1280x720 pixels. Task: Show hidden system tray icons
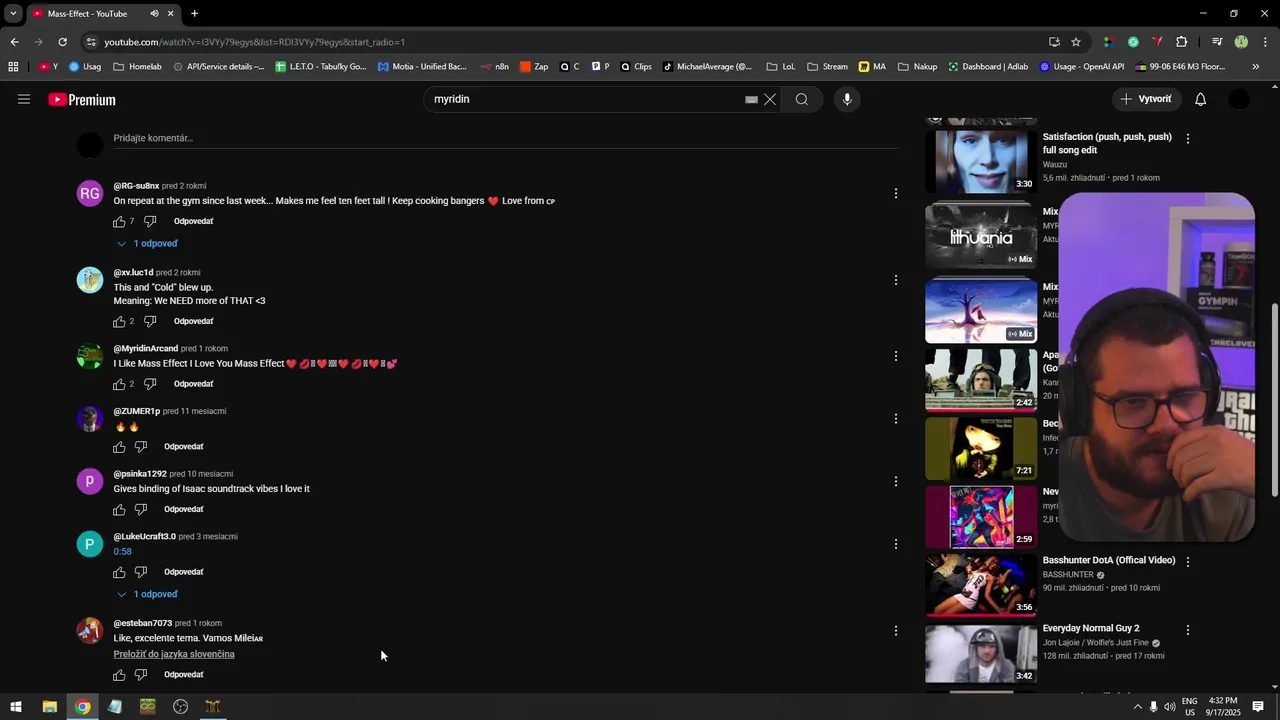tap(1137, 707)
